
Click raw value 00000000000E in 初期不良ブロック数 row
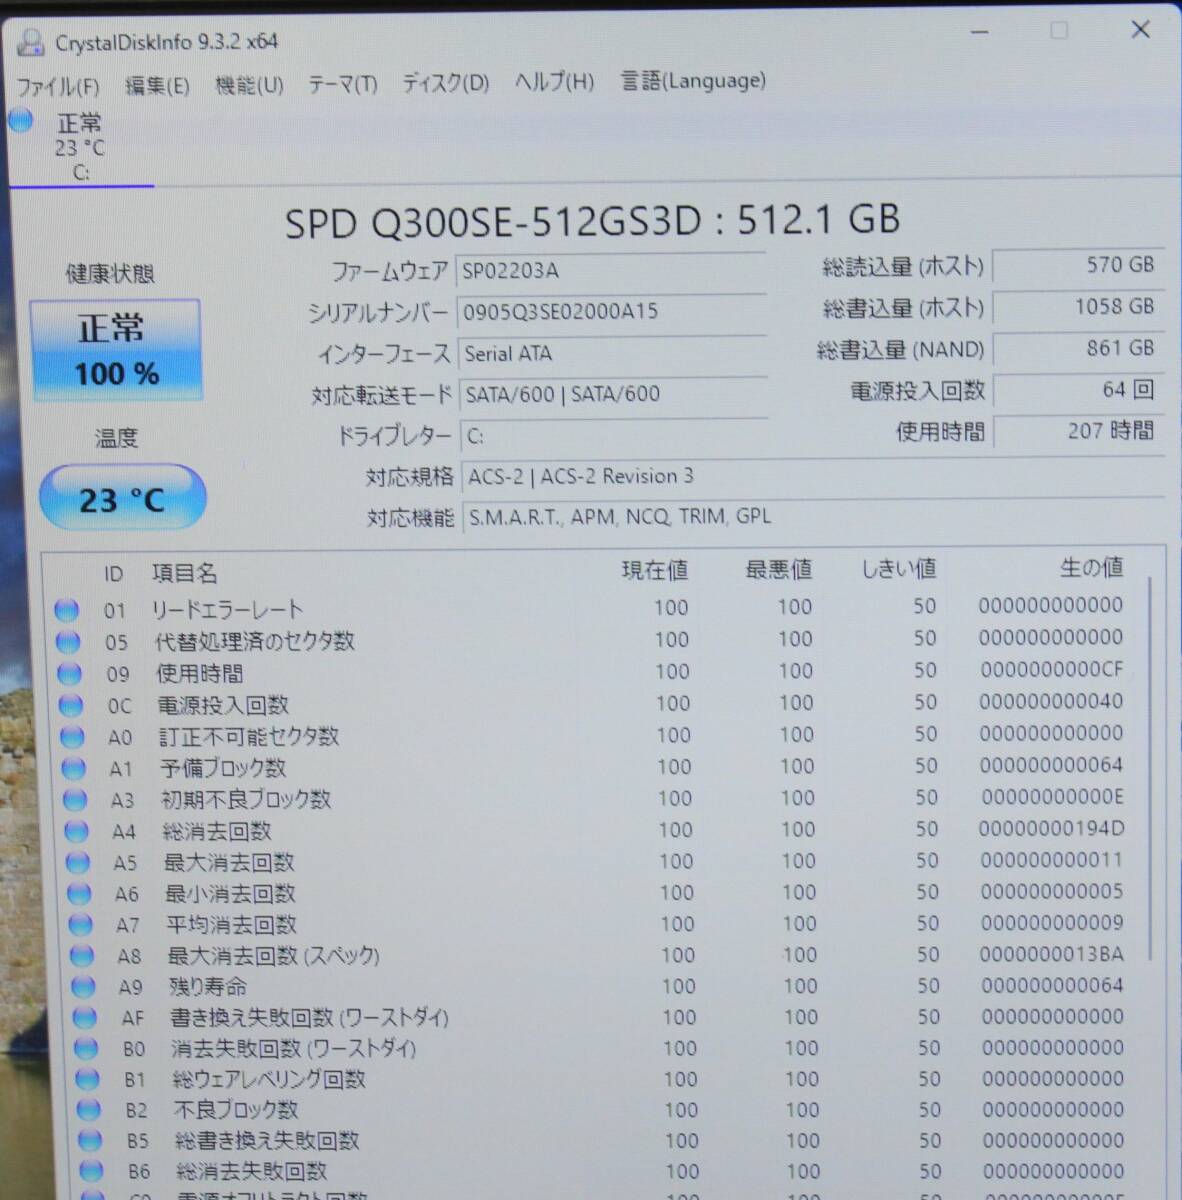coord(1053,797)
